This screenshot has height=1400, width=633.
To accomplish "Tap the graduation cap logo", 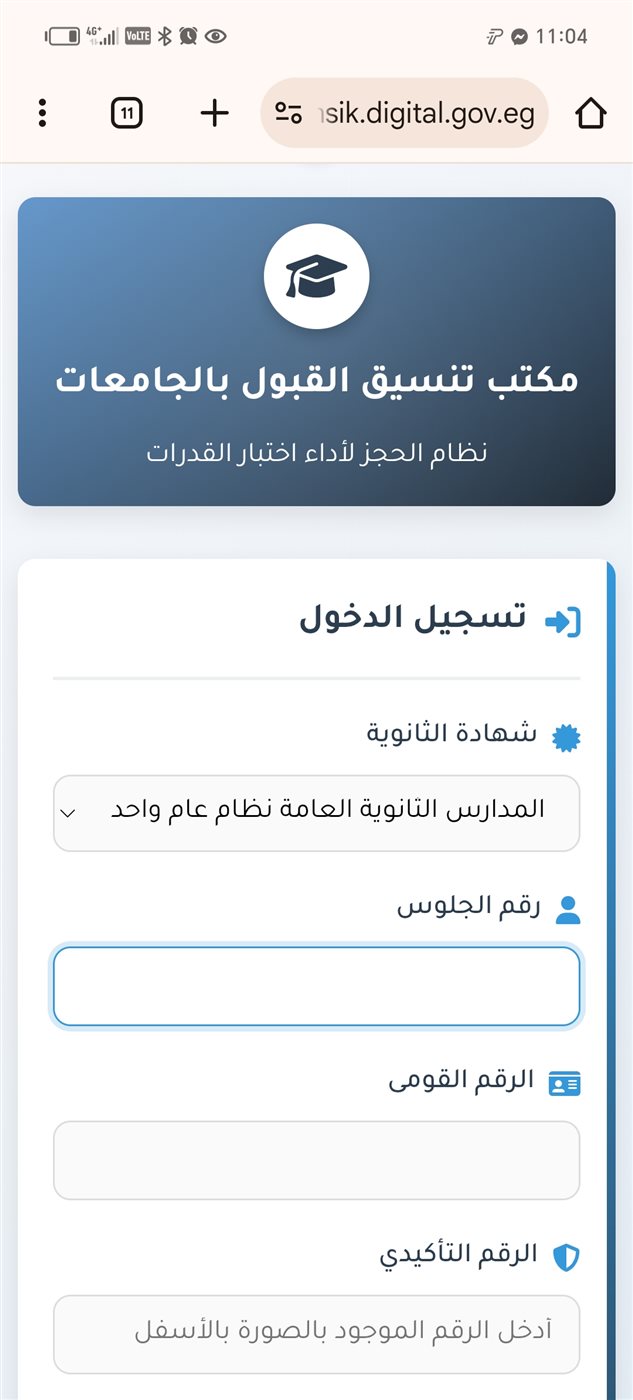I will pos(316,276).
